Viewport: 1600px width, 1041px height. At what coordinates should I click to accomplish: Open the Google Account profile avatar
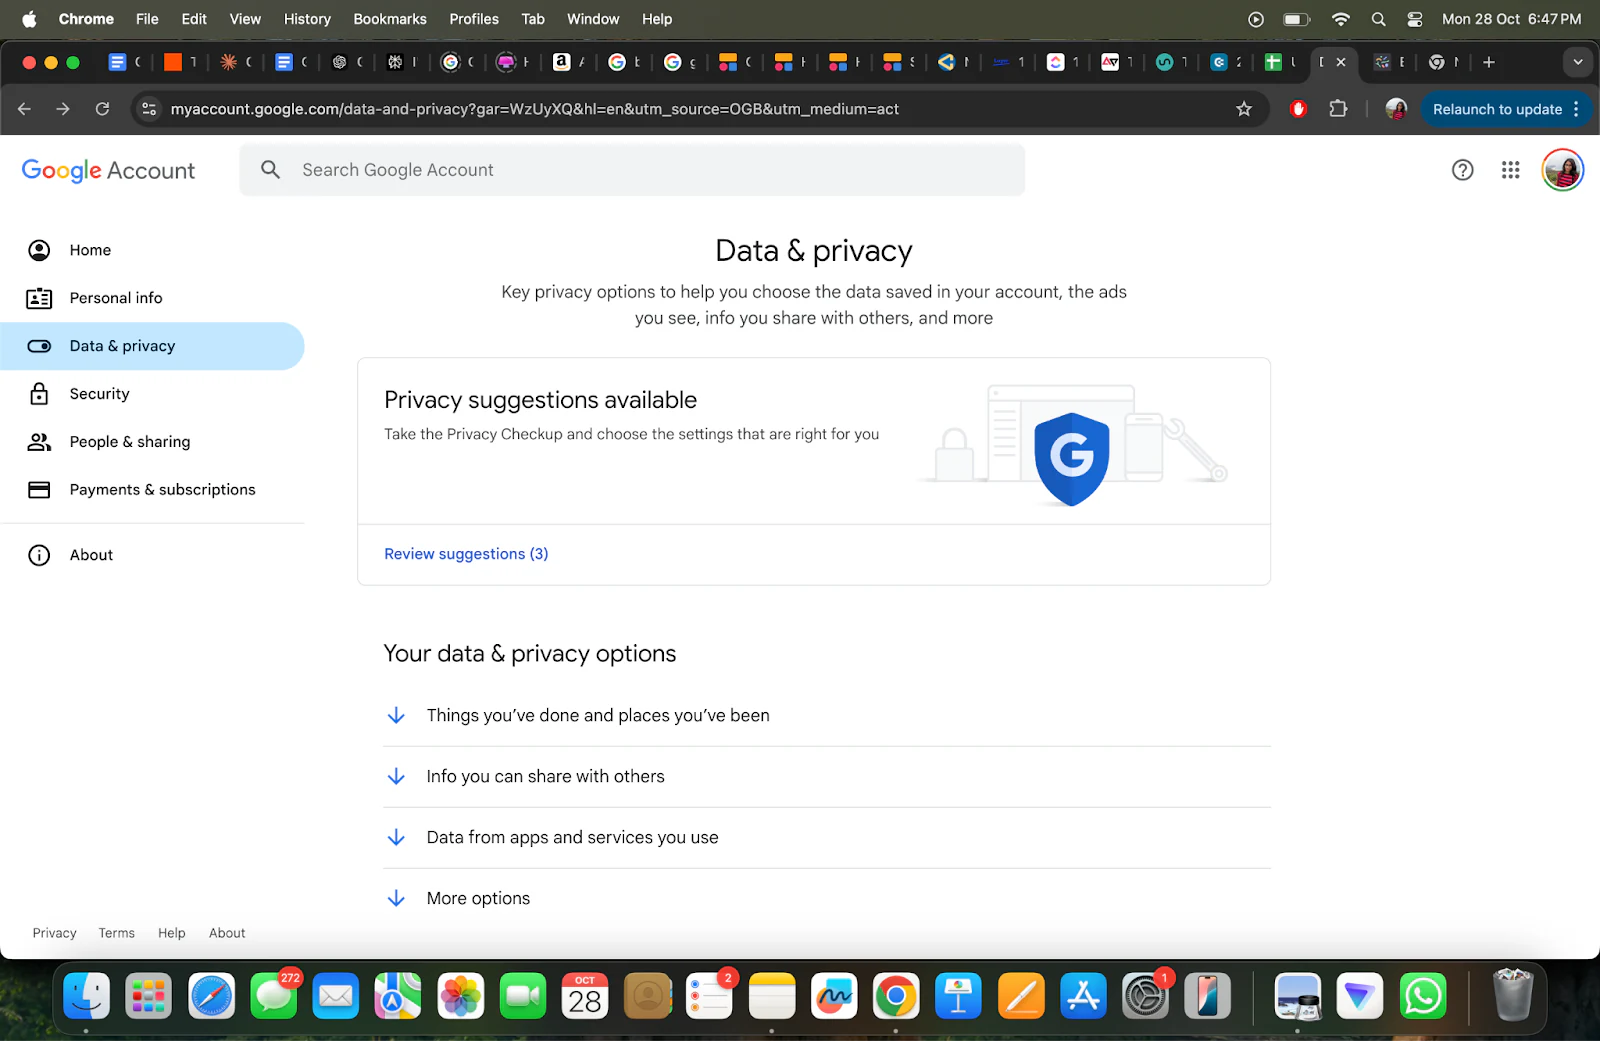(1562, 170)
